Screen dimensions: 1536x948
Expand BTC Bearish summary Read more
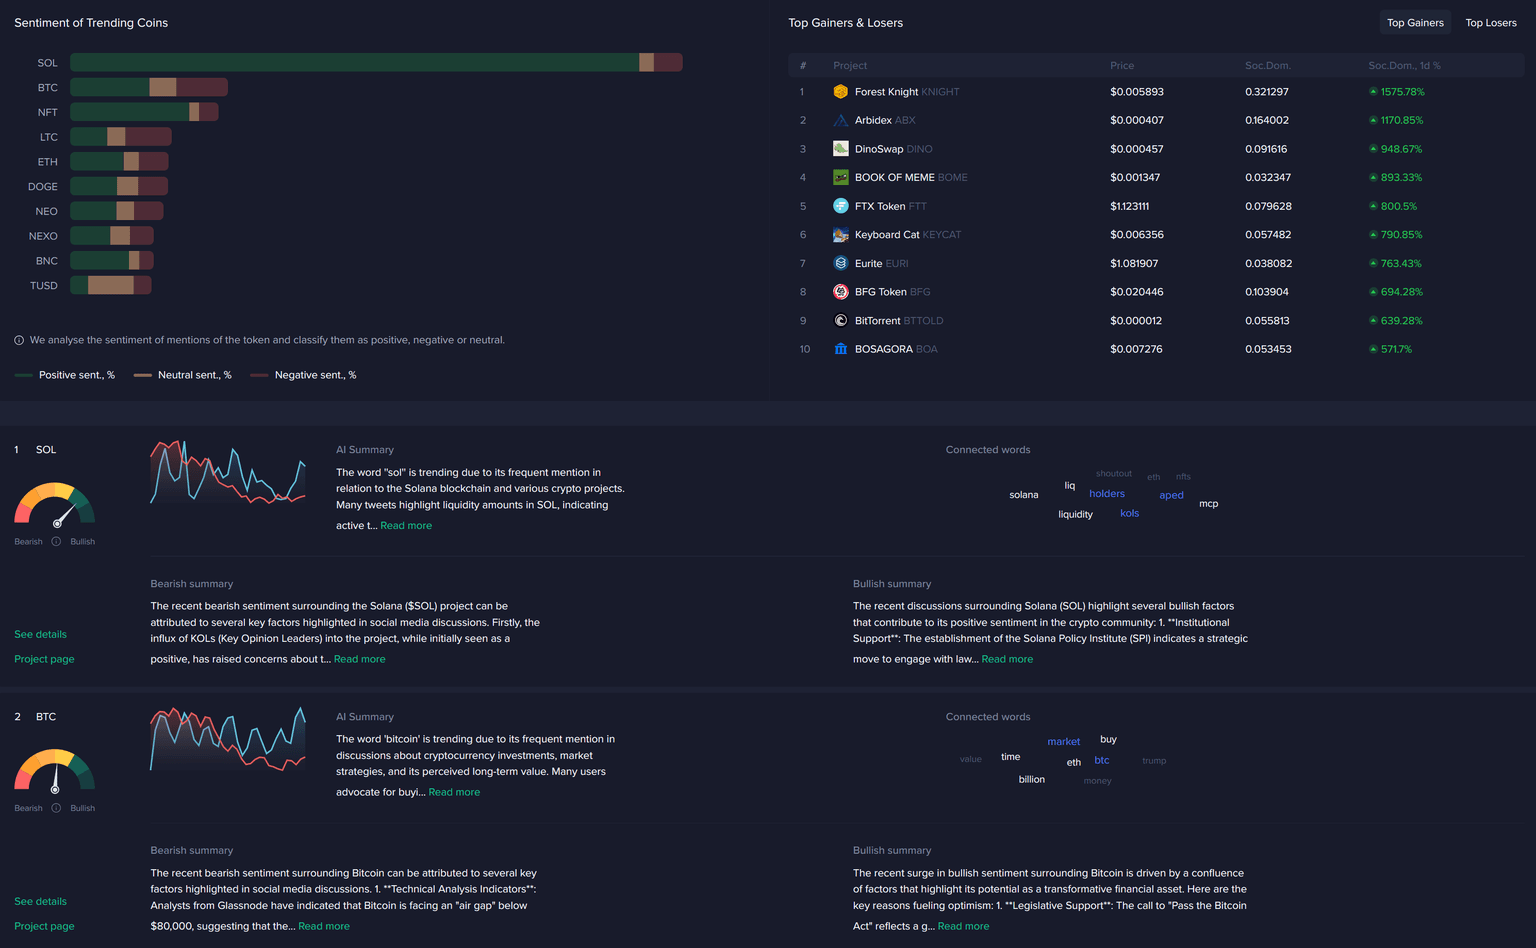324,926
